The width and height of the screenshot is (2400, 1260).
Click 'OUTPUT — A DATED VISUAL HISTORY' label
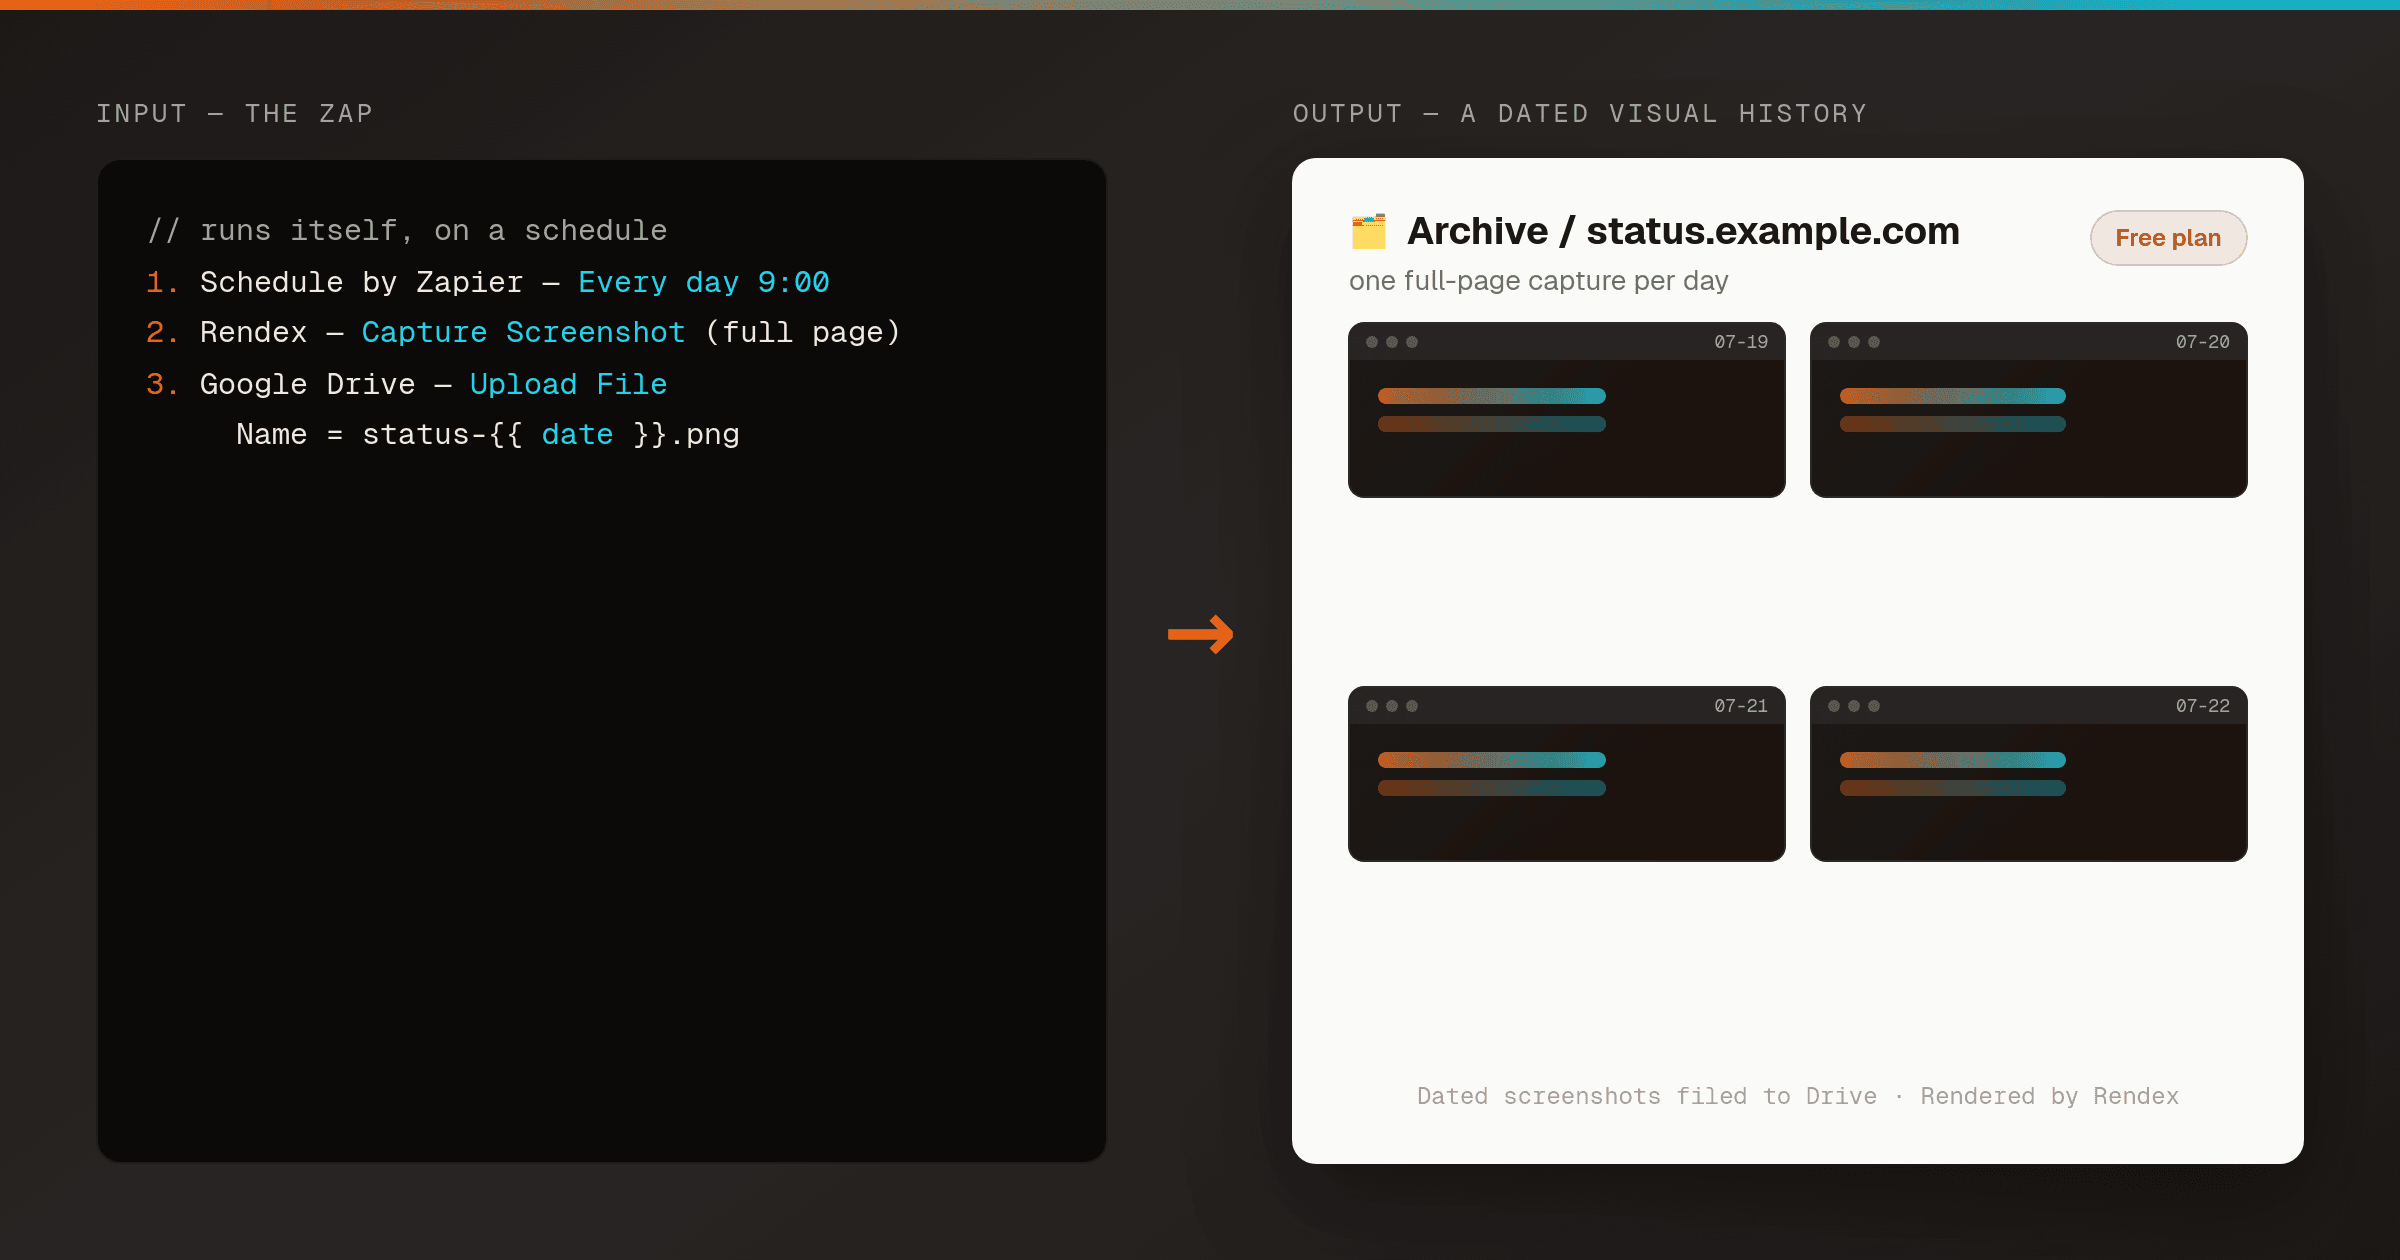coord(1580,114)
